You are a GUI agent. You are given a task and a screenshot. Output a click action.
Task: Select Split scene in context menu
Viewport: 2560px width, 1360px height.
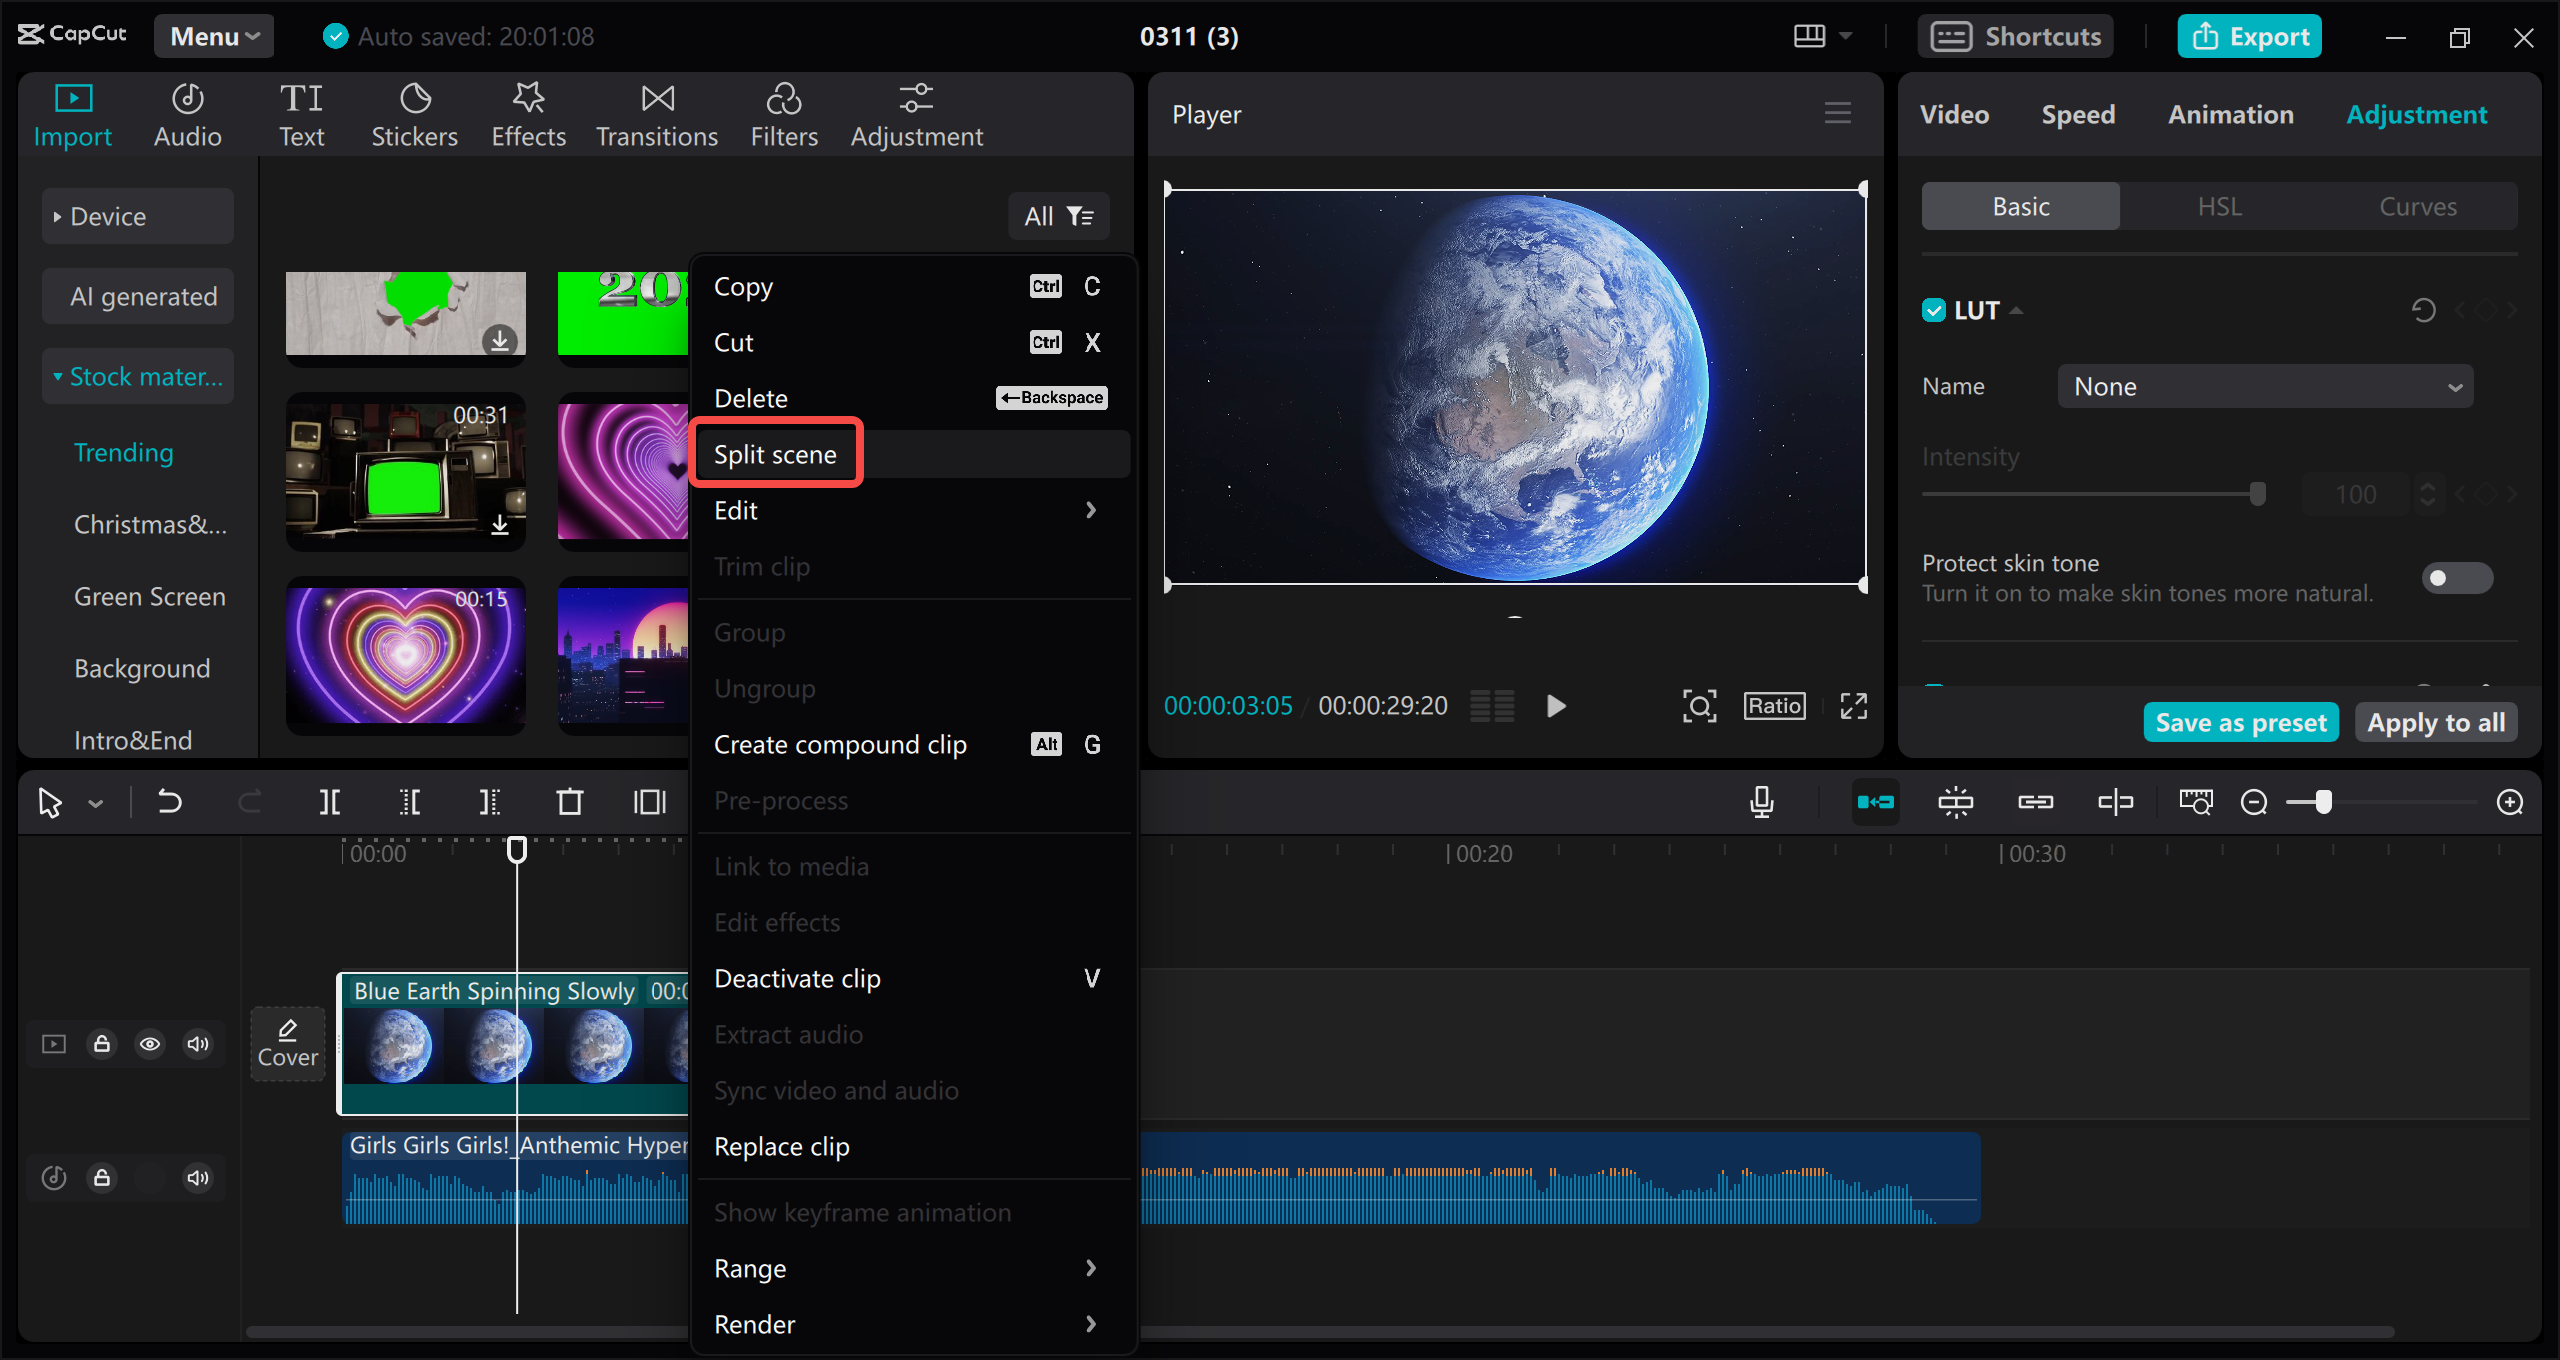pos(775,454)
